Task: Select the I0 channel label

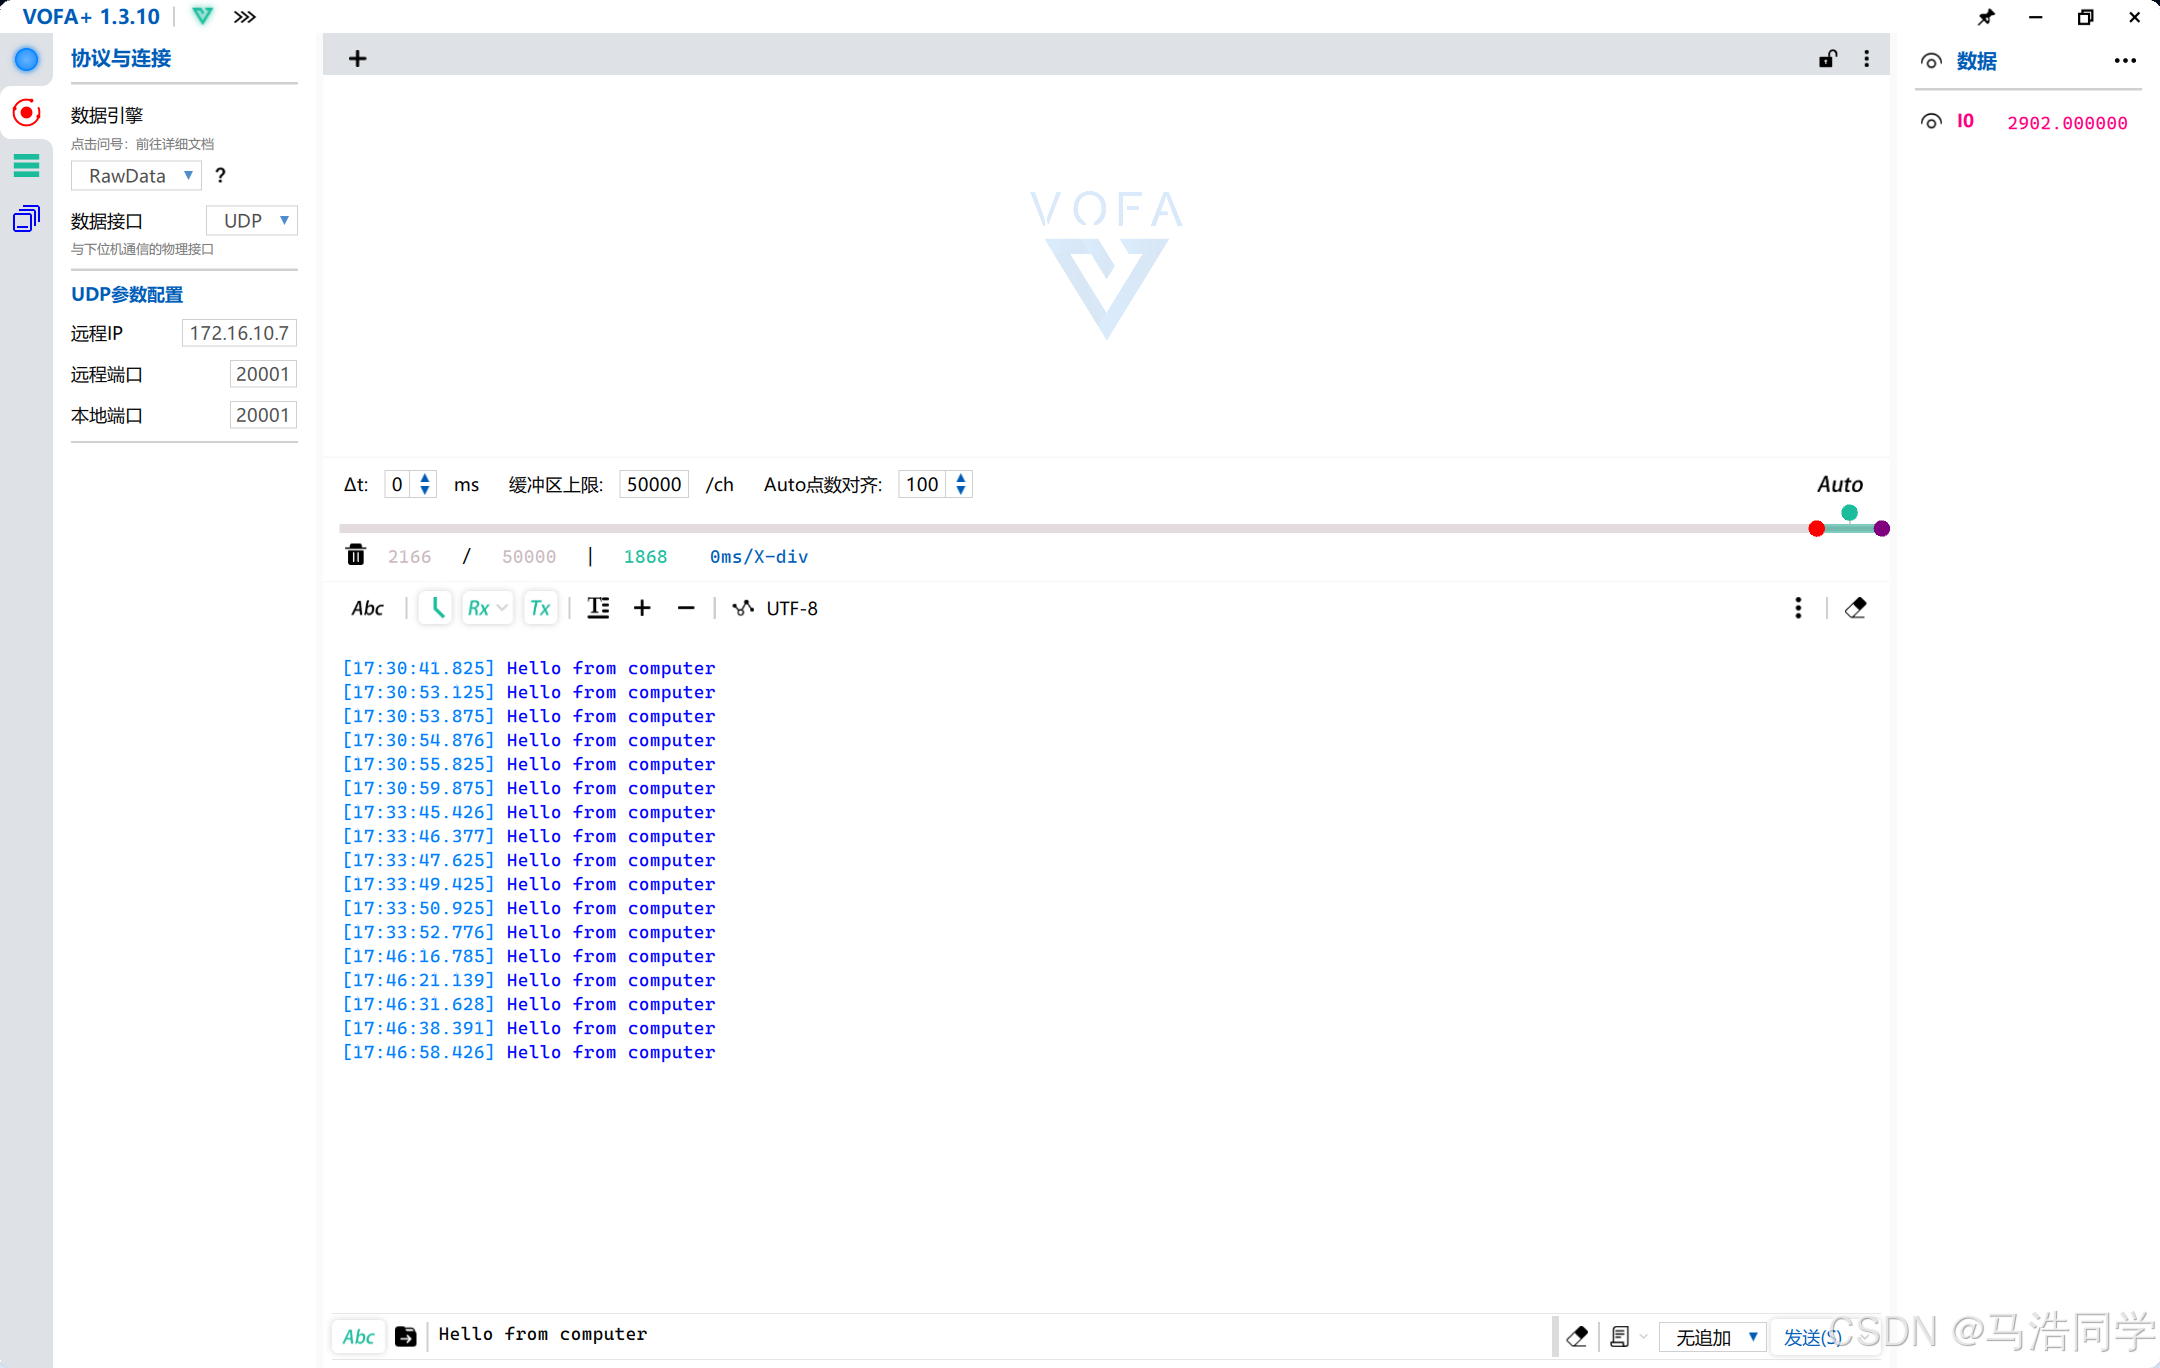Action: click(1965, 121)
